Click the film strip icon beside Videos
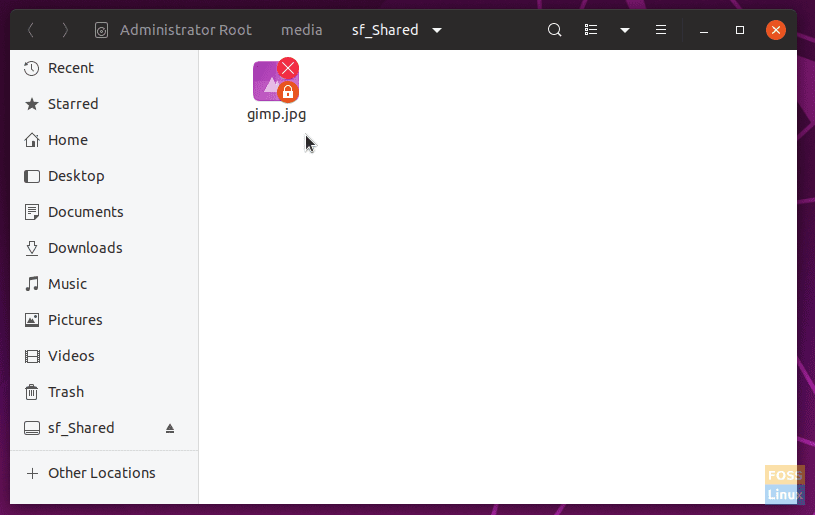815x515 pixels. (x=32, y=356)
